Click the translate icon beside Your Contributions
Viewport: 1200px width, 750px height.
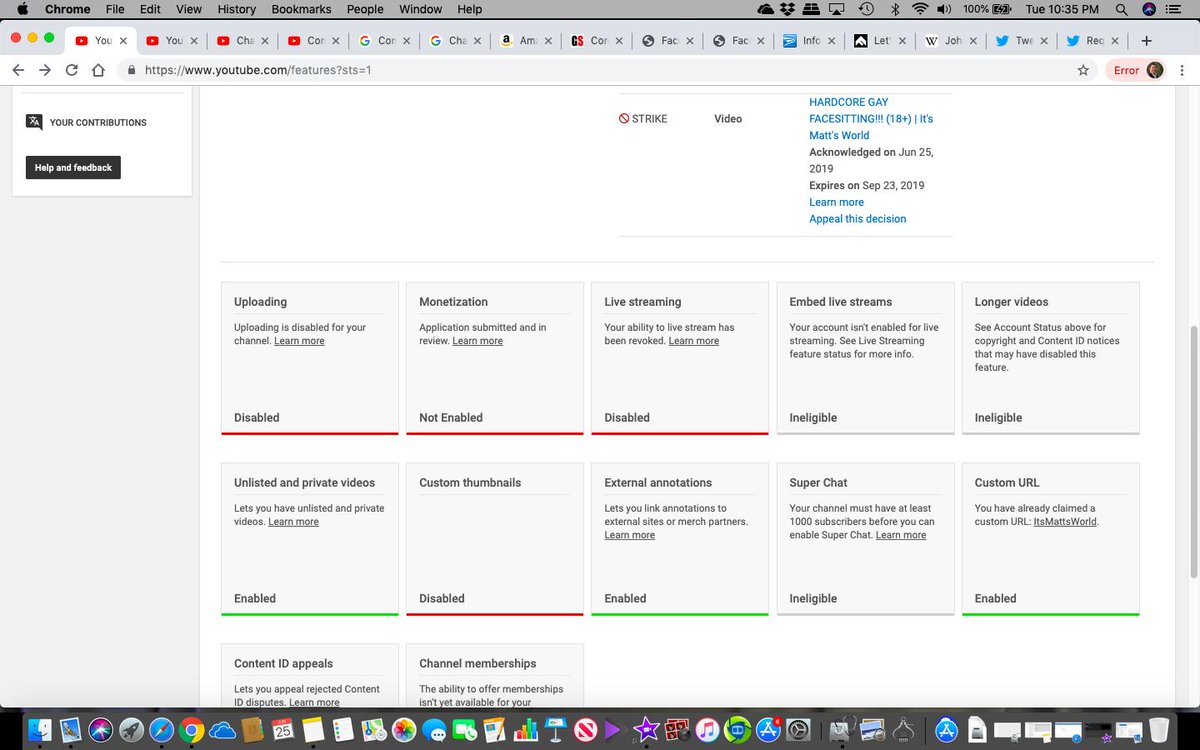[34, 122]
